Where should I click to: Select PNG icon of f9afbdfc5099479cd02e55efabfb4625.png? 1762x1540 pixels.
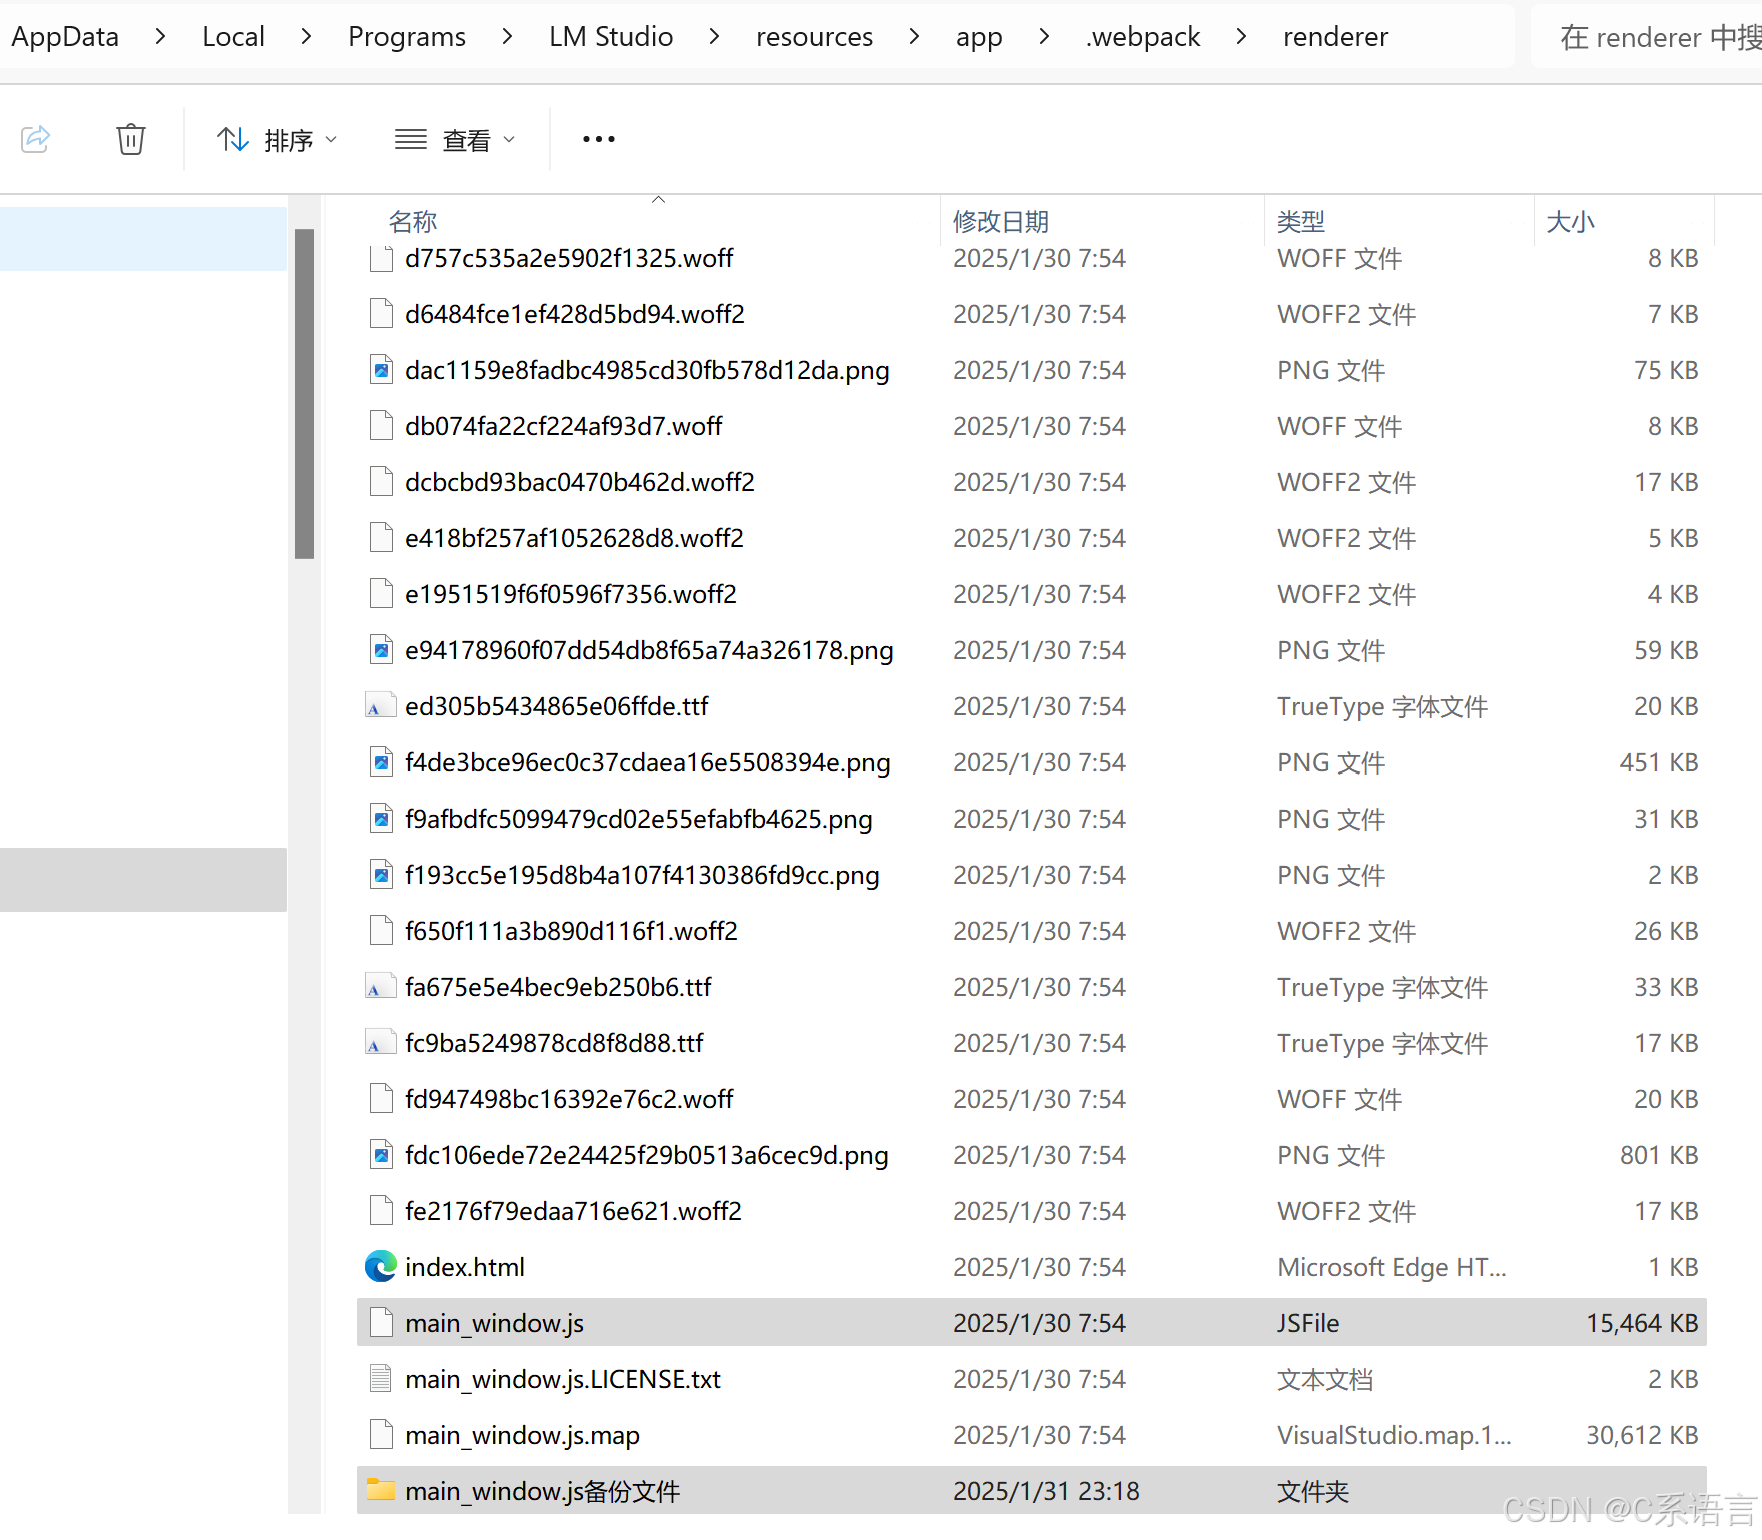381,819
